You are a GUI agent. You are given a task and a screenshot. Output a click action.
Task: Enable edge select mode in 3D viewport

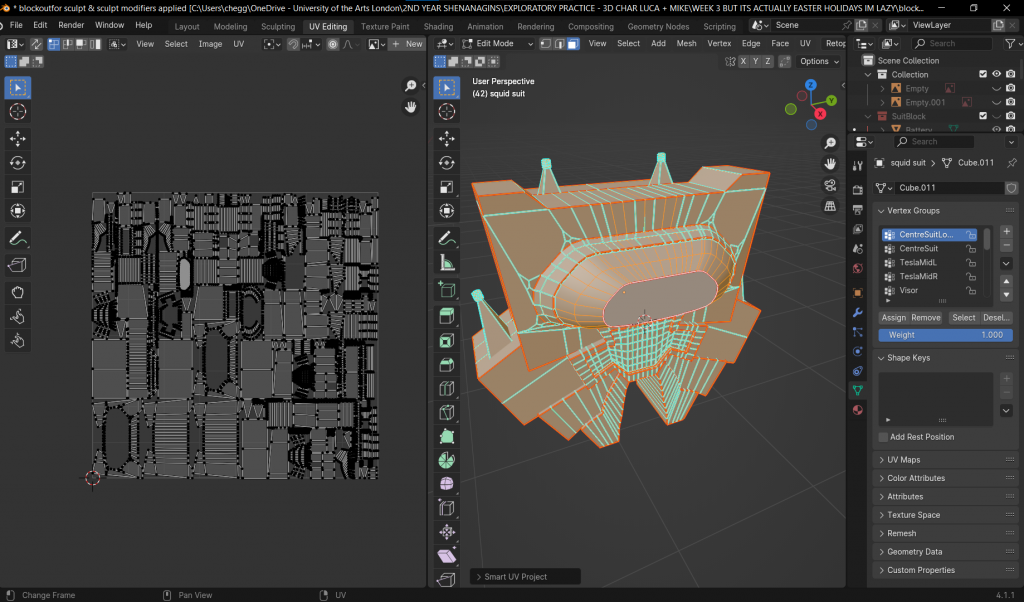click(x=559, y=44)
